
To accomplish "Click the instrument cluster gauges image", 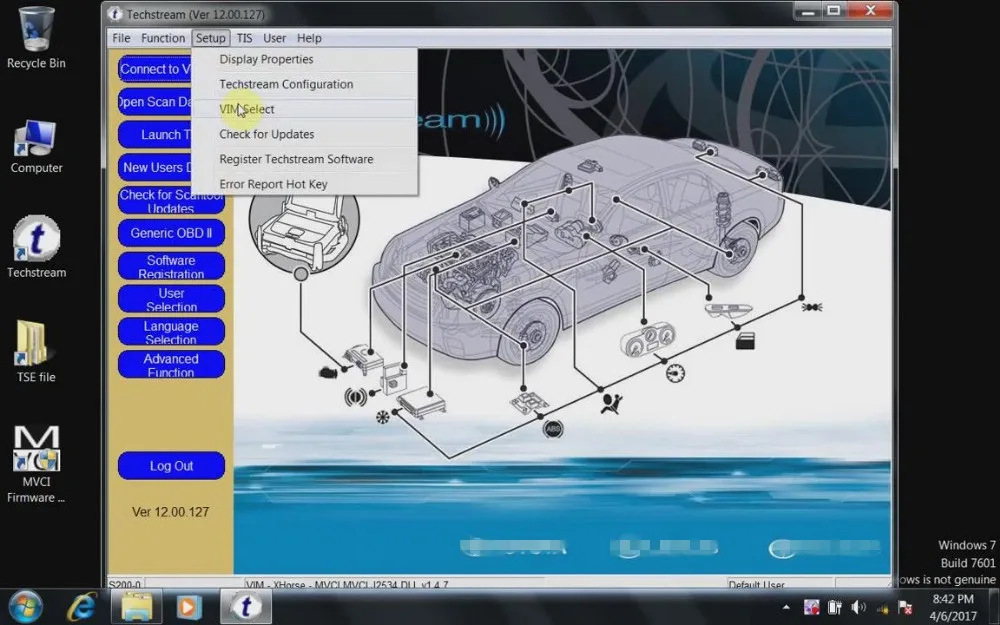I will tap(648, 341).
